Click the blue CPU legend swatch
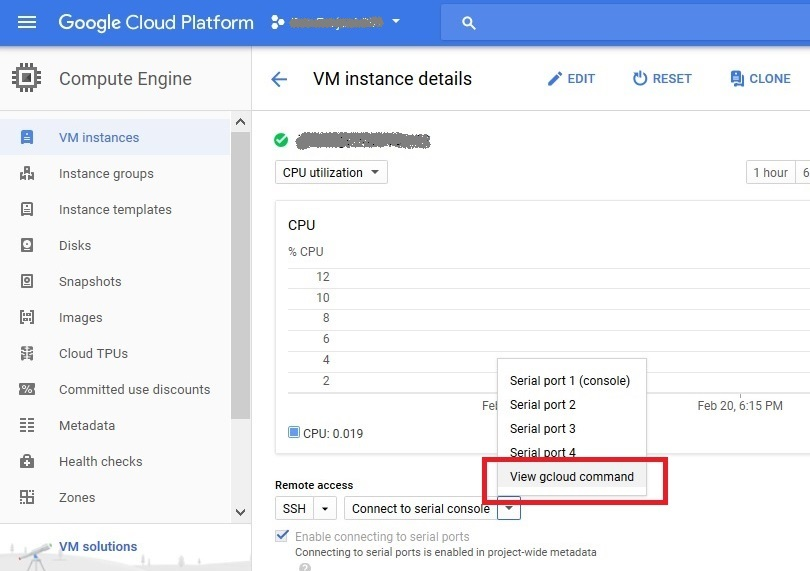Image resolution: width=810 pixels, height=571 pixels. pos(294,432)
